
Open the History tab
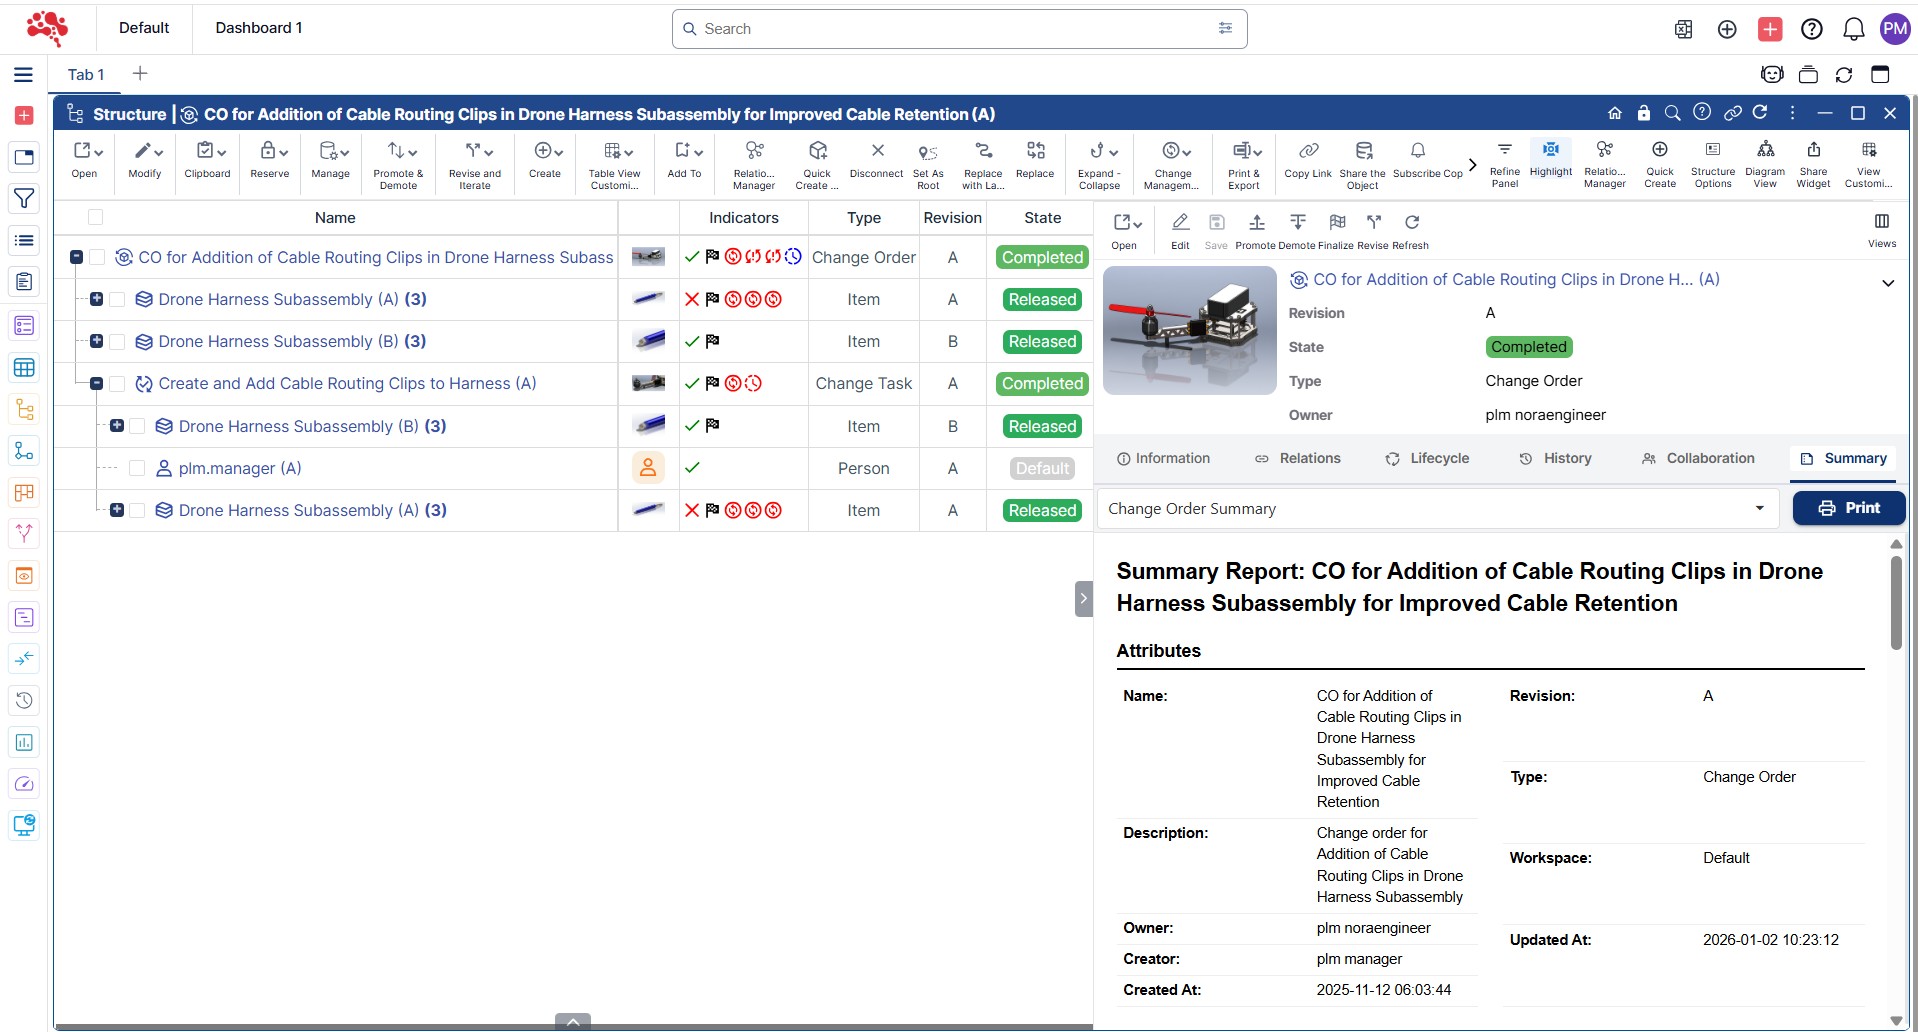1555,458
